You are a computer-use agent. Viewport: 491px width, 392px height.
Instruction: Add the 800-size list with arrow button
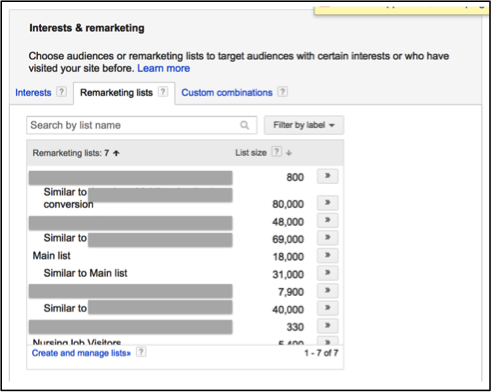point(328,176)
